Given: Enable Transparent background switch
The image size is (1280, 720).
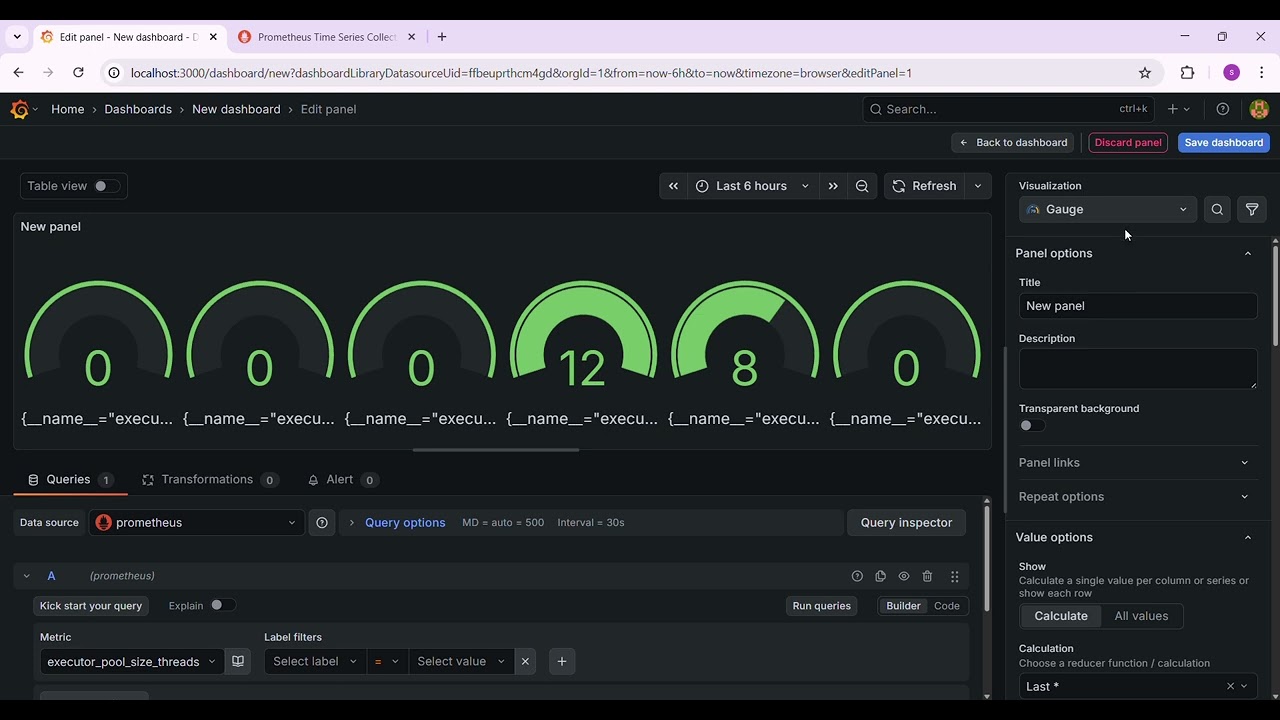Looking at the screenshot, I should pyautogui.click(x=1032, y=425).
